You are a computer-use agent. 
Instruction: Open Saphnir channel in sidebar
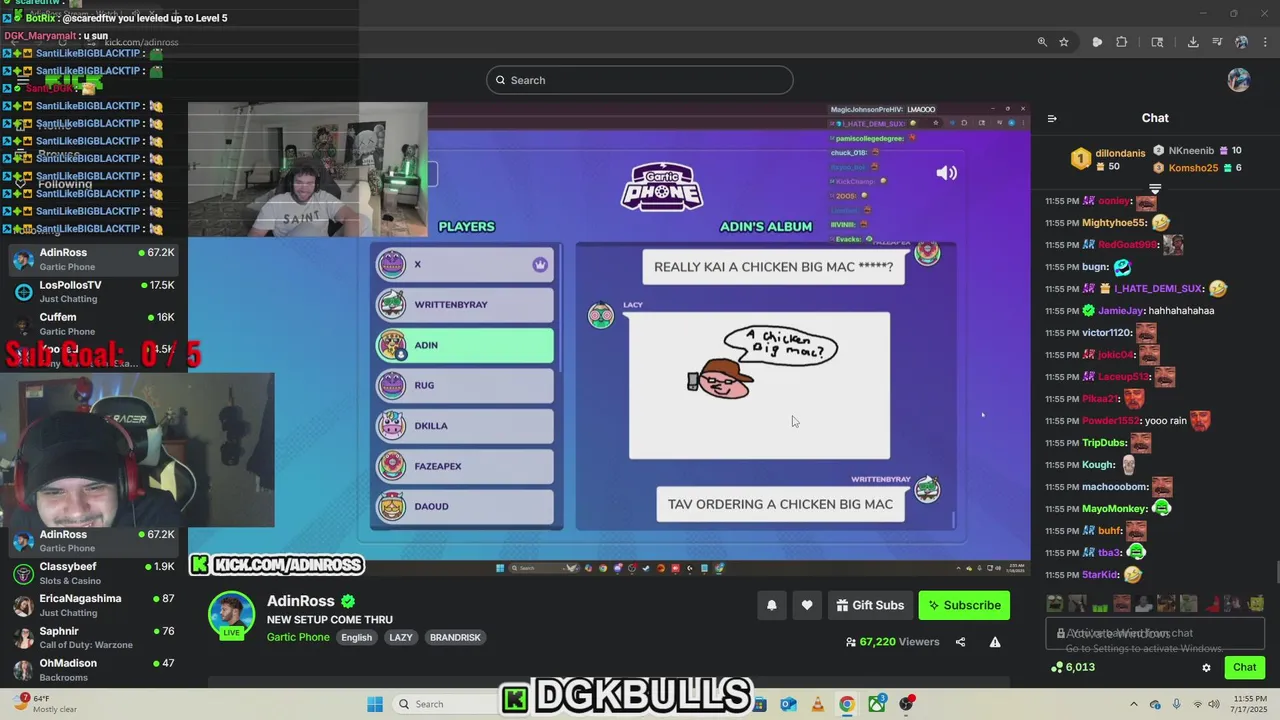pyautogui.click(x=94, y=637)
